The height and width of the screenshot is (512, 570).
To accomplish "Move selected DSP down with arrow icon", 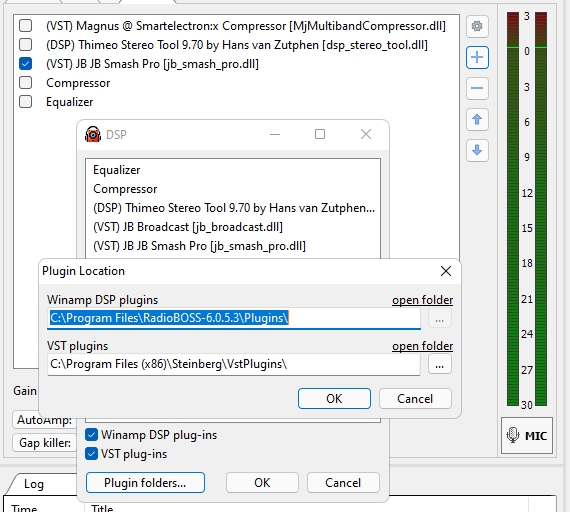I will (477, 150).
